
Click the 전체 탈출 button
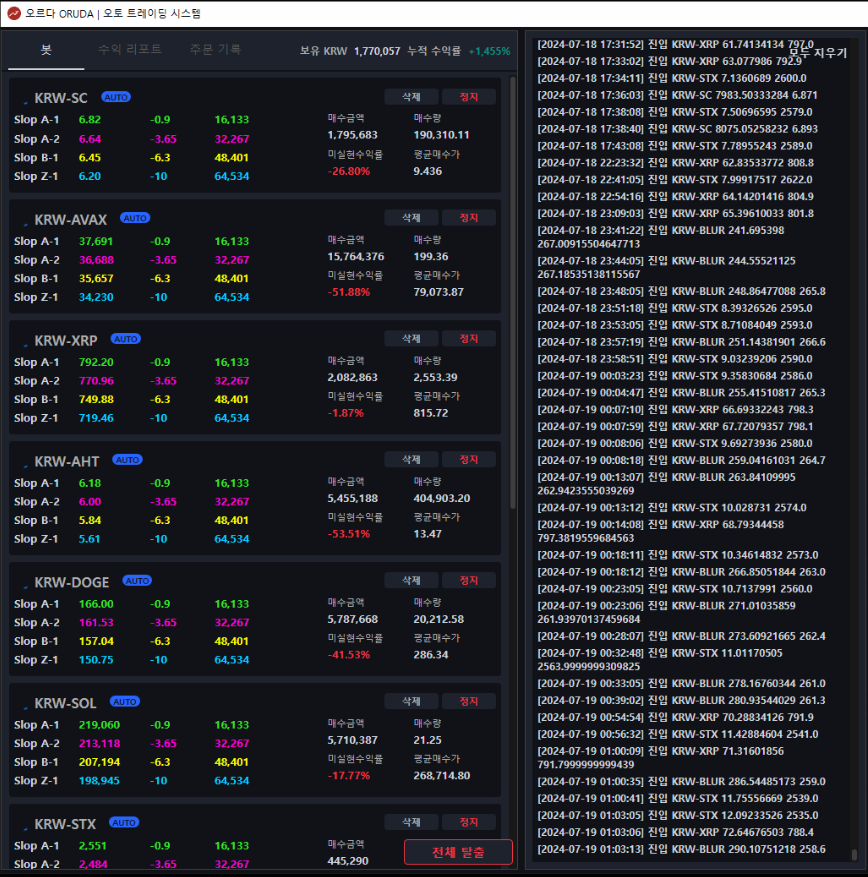click(x=458, y=852)
